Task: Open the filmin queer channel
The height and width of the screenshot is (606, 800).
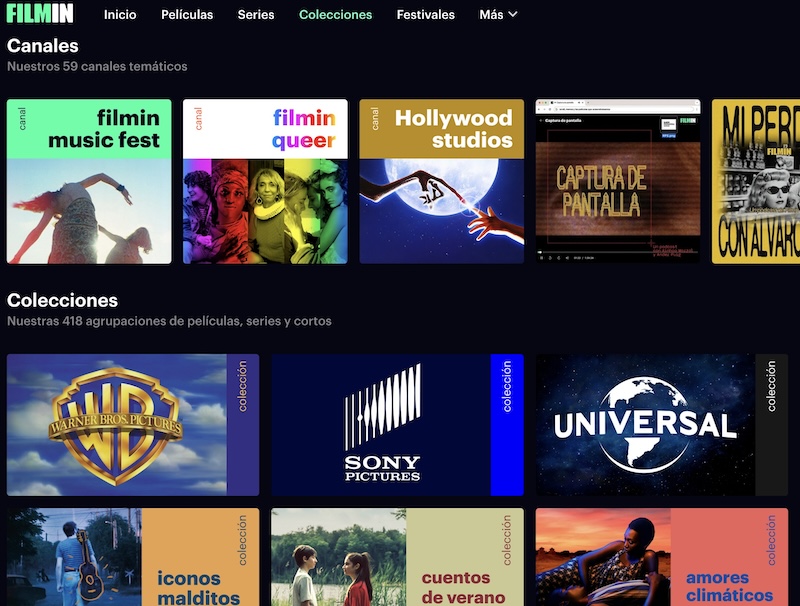Action: click(x=265, y=181)
